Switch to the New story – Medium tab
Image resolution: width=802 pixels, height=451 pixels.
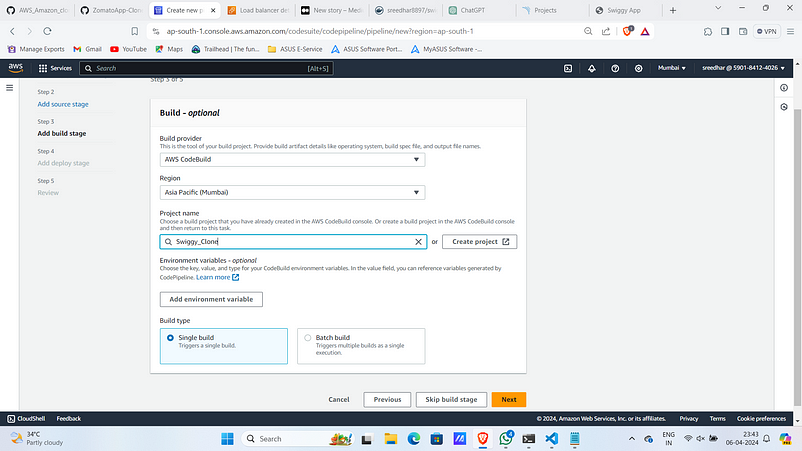332,10
